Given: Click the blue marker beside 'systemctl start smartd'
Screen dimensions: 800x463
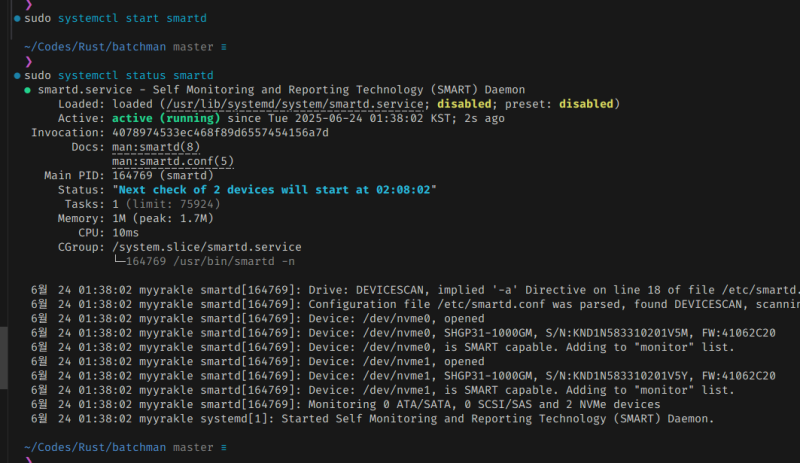Looking at the screenshot, I should tap(18, 18).
